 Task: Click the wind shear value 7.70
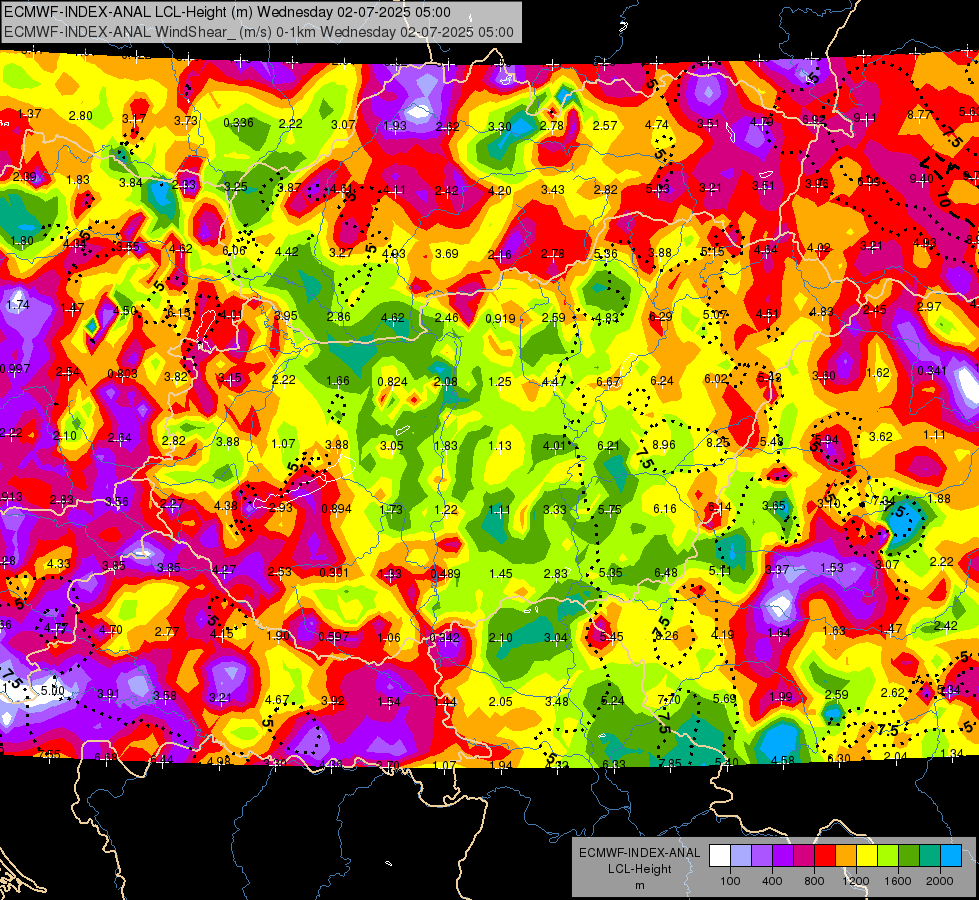point(669,700)
